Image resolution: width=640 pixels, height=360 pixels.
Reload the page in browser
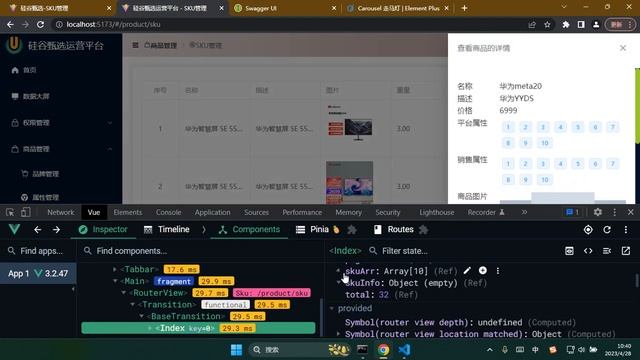coord(40,24)
